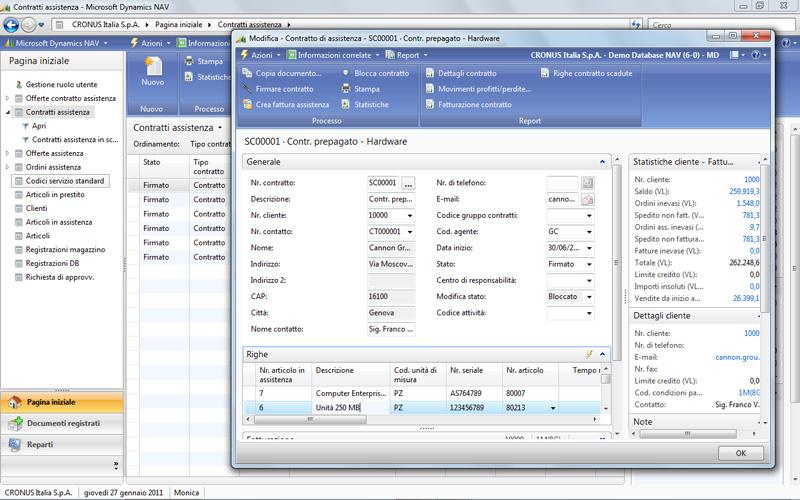Click the OK button
This screenshot has height=500, width=800.
(x=741, y=453)
